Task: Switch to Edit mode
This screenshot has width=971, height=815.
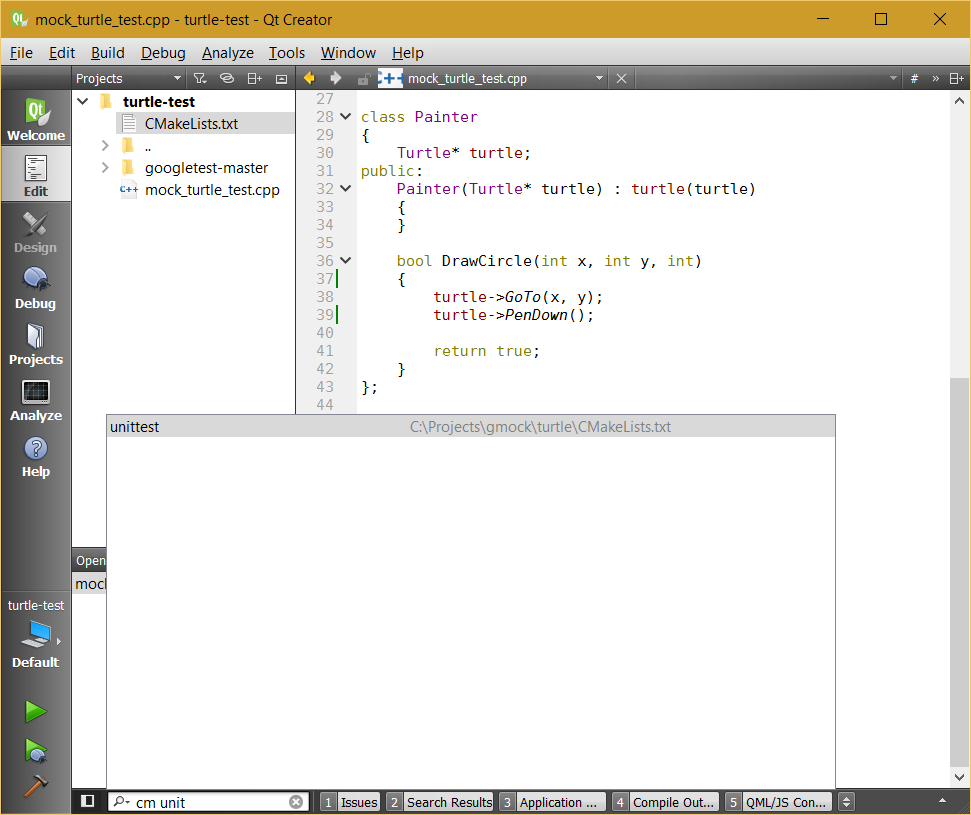Action: coord(36,175)
